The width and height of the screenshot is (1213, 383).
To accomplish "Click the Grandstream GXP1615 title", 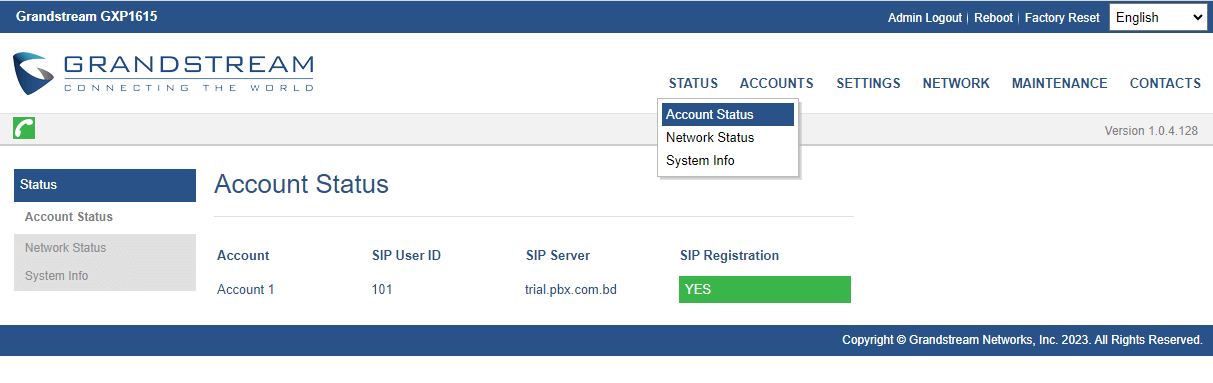I will pos(86,17).
